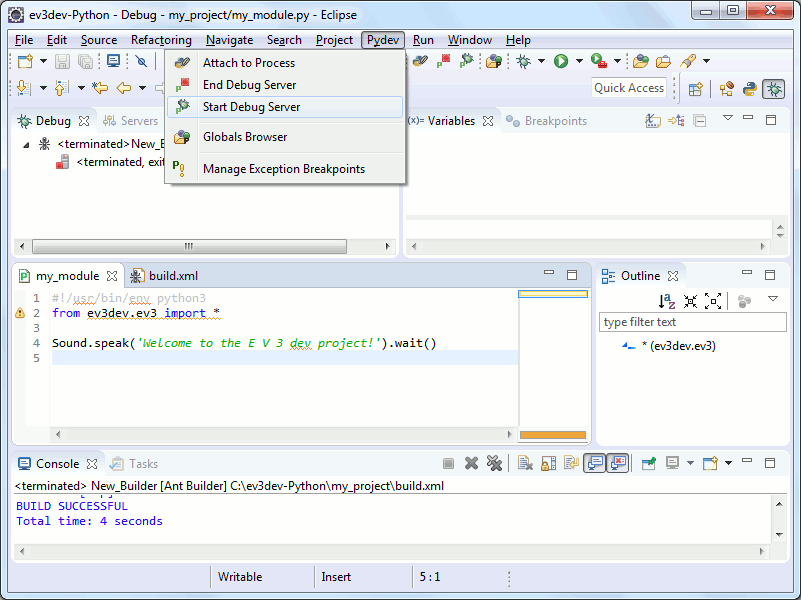The height and width of the screenshot is (600, 801).
Task: Click the toolbar Start Debug Server icon
Action: click(x=466, y=61)
